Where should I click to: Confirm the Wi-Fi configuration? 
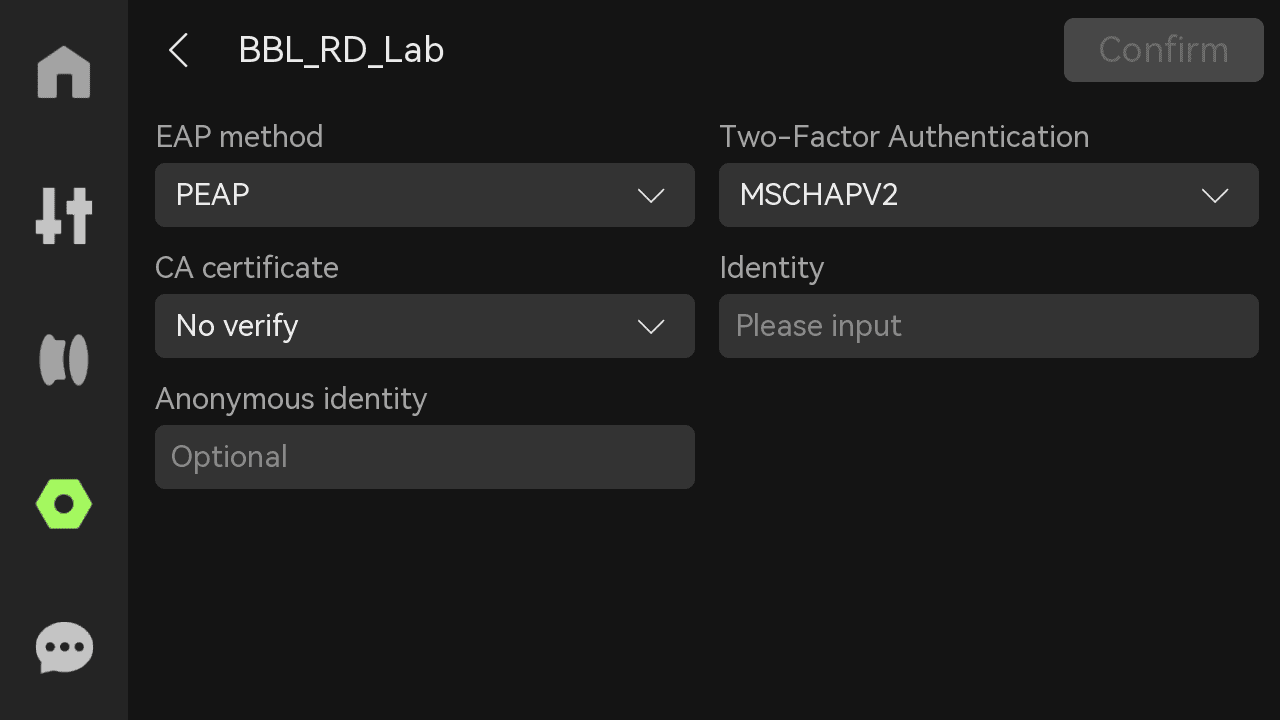pos(1164,50)
